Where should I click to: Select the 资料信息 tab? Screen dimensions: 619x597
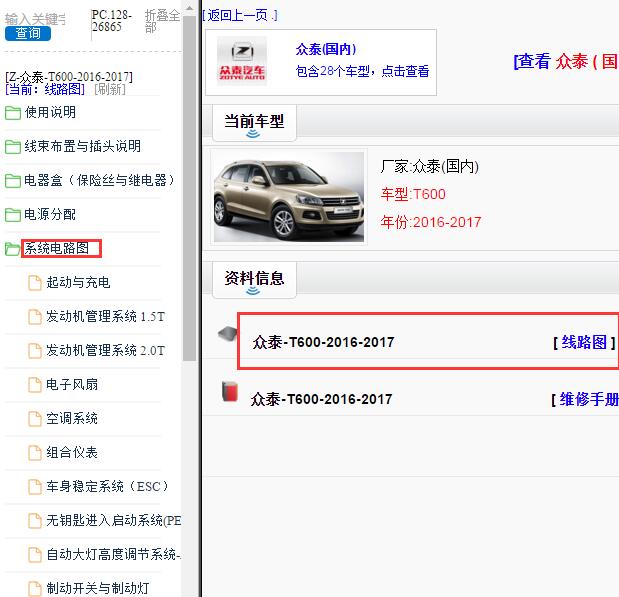[254, 280]
